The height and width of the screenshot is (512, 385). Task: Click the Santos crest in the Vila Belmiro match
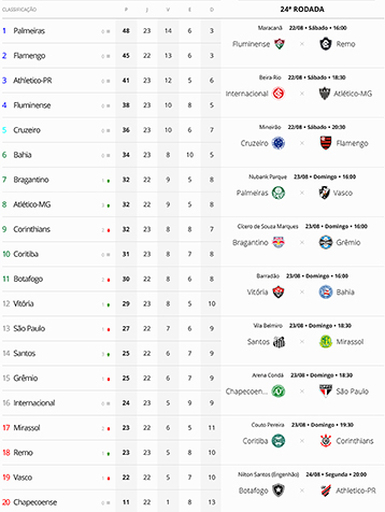279,342
